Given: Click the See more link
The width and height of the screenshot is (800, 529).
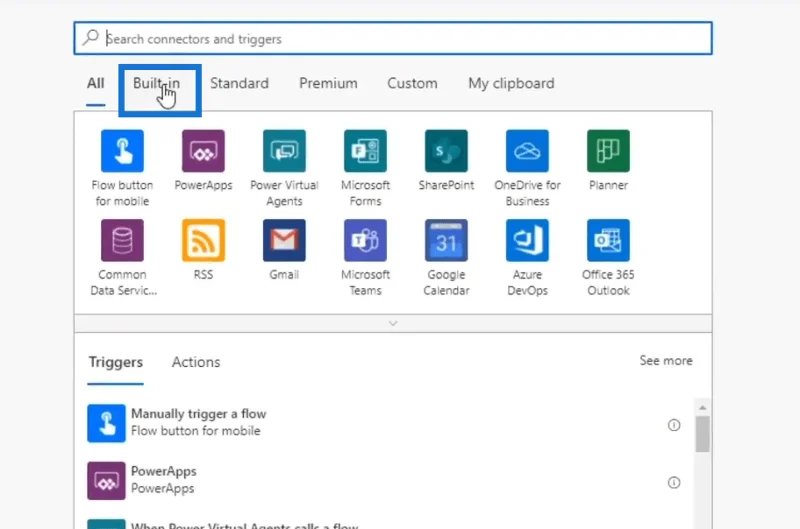Looking at the screenshot, I should click(666, 361).
